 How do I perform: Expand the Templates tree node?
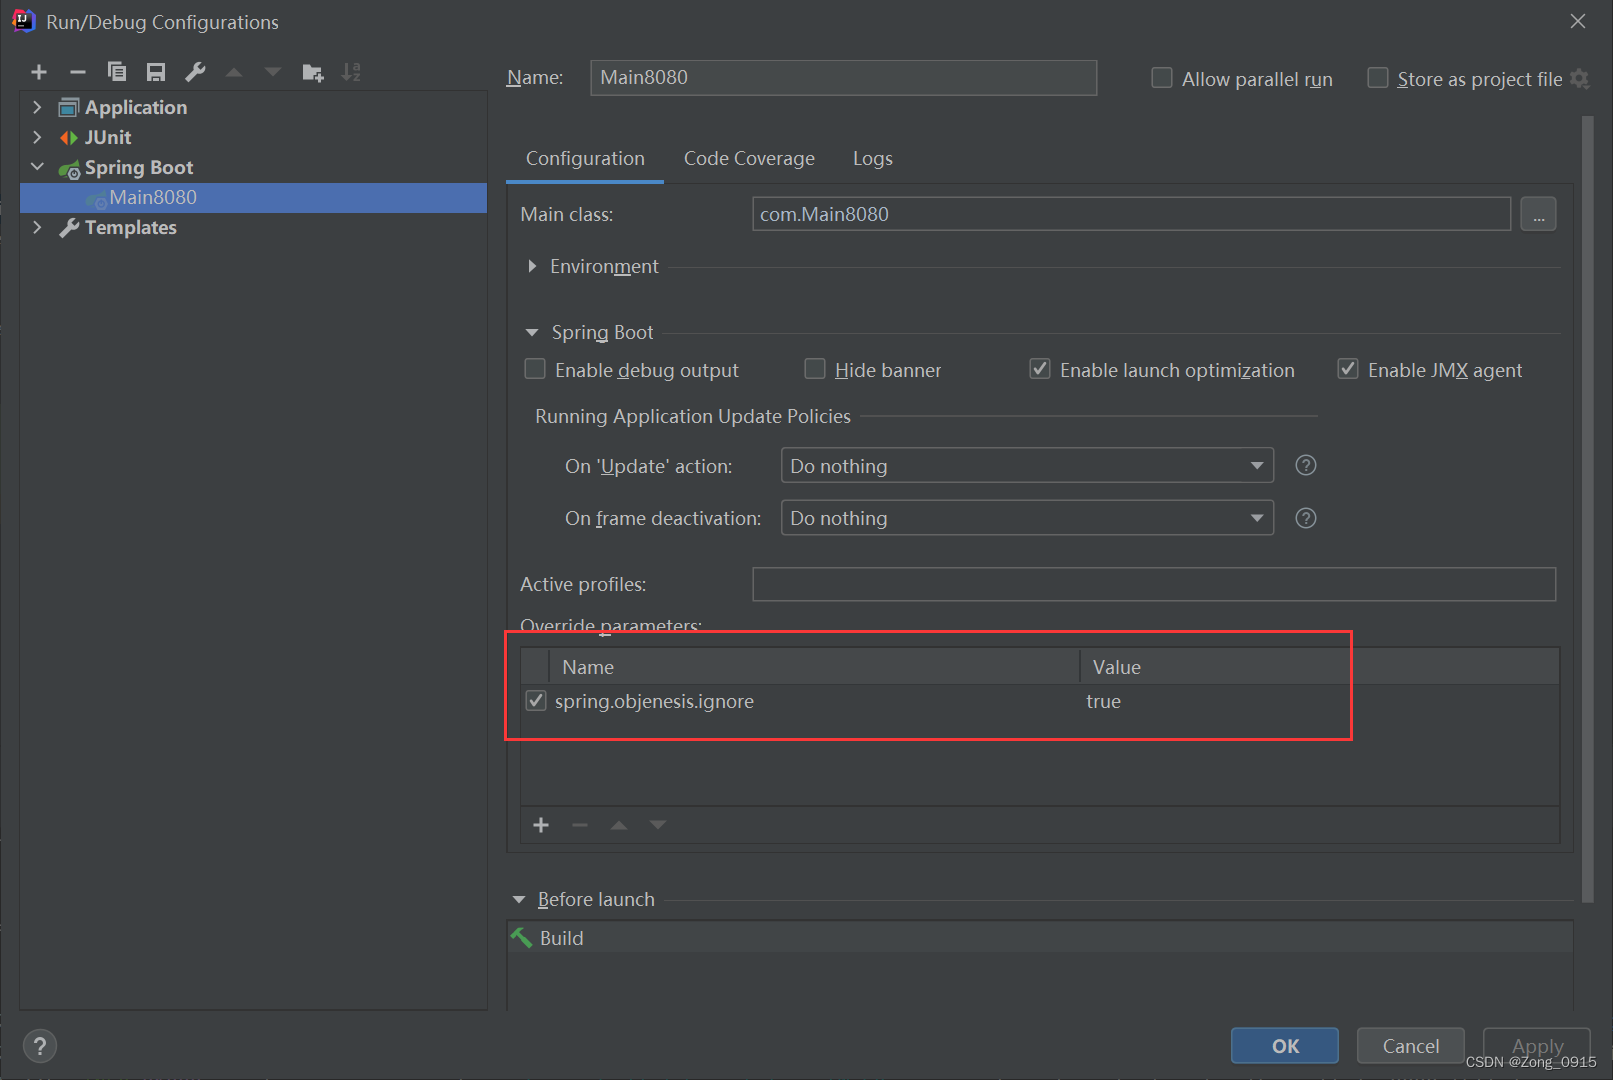pos(37,227)
